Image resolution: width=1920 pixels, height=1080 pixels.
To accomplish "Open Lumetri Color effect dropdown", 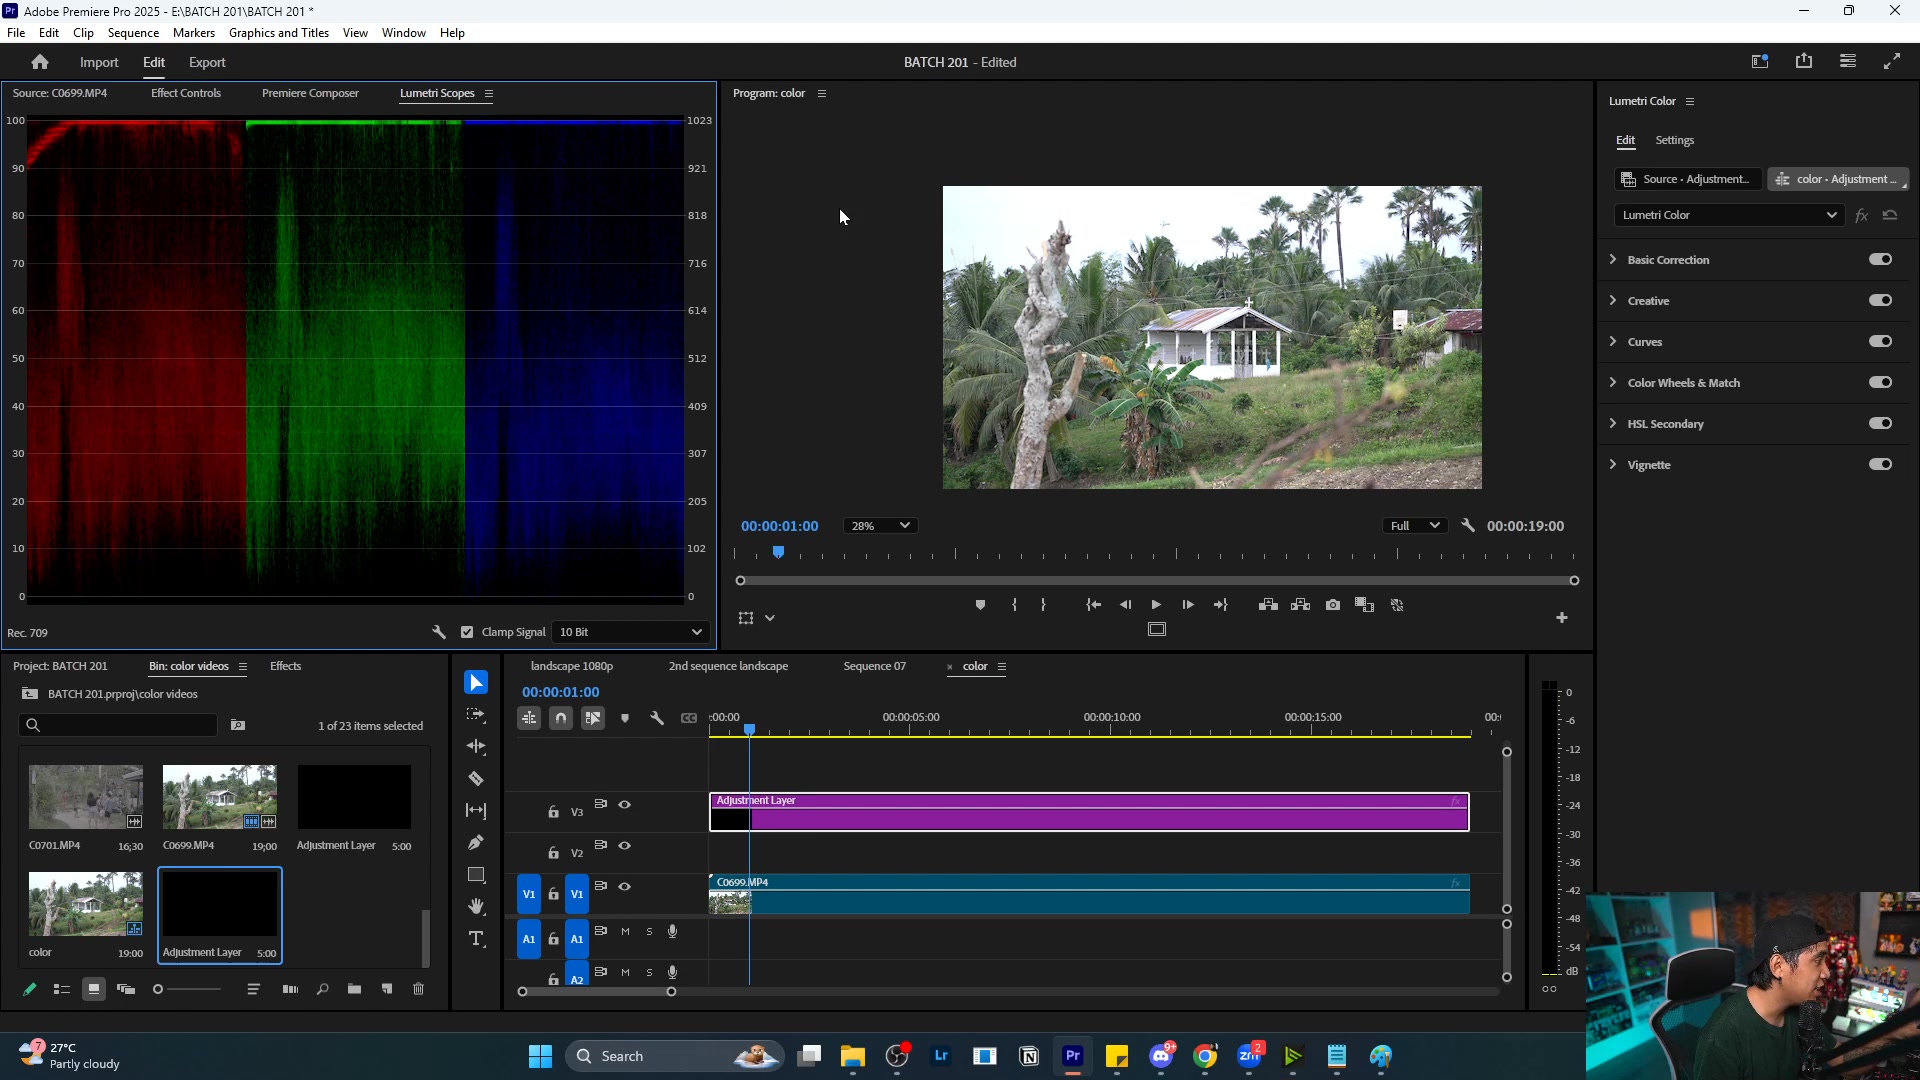I will (1729, 215).
